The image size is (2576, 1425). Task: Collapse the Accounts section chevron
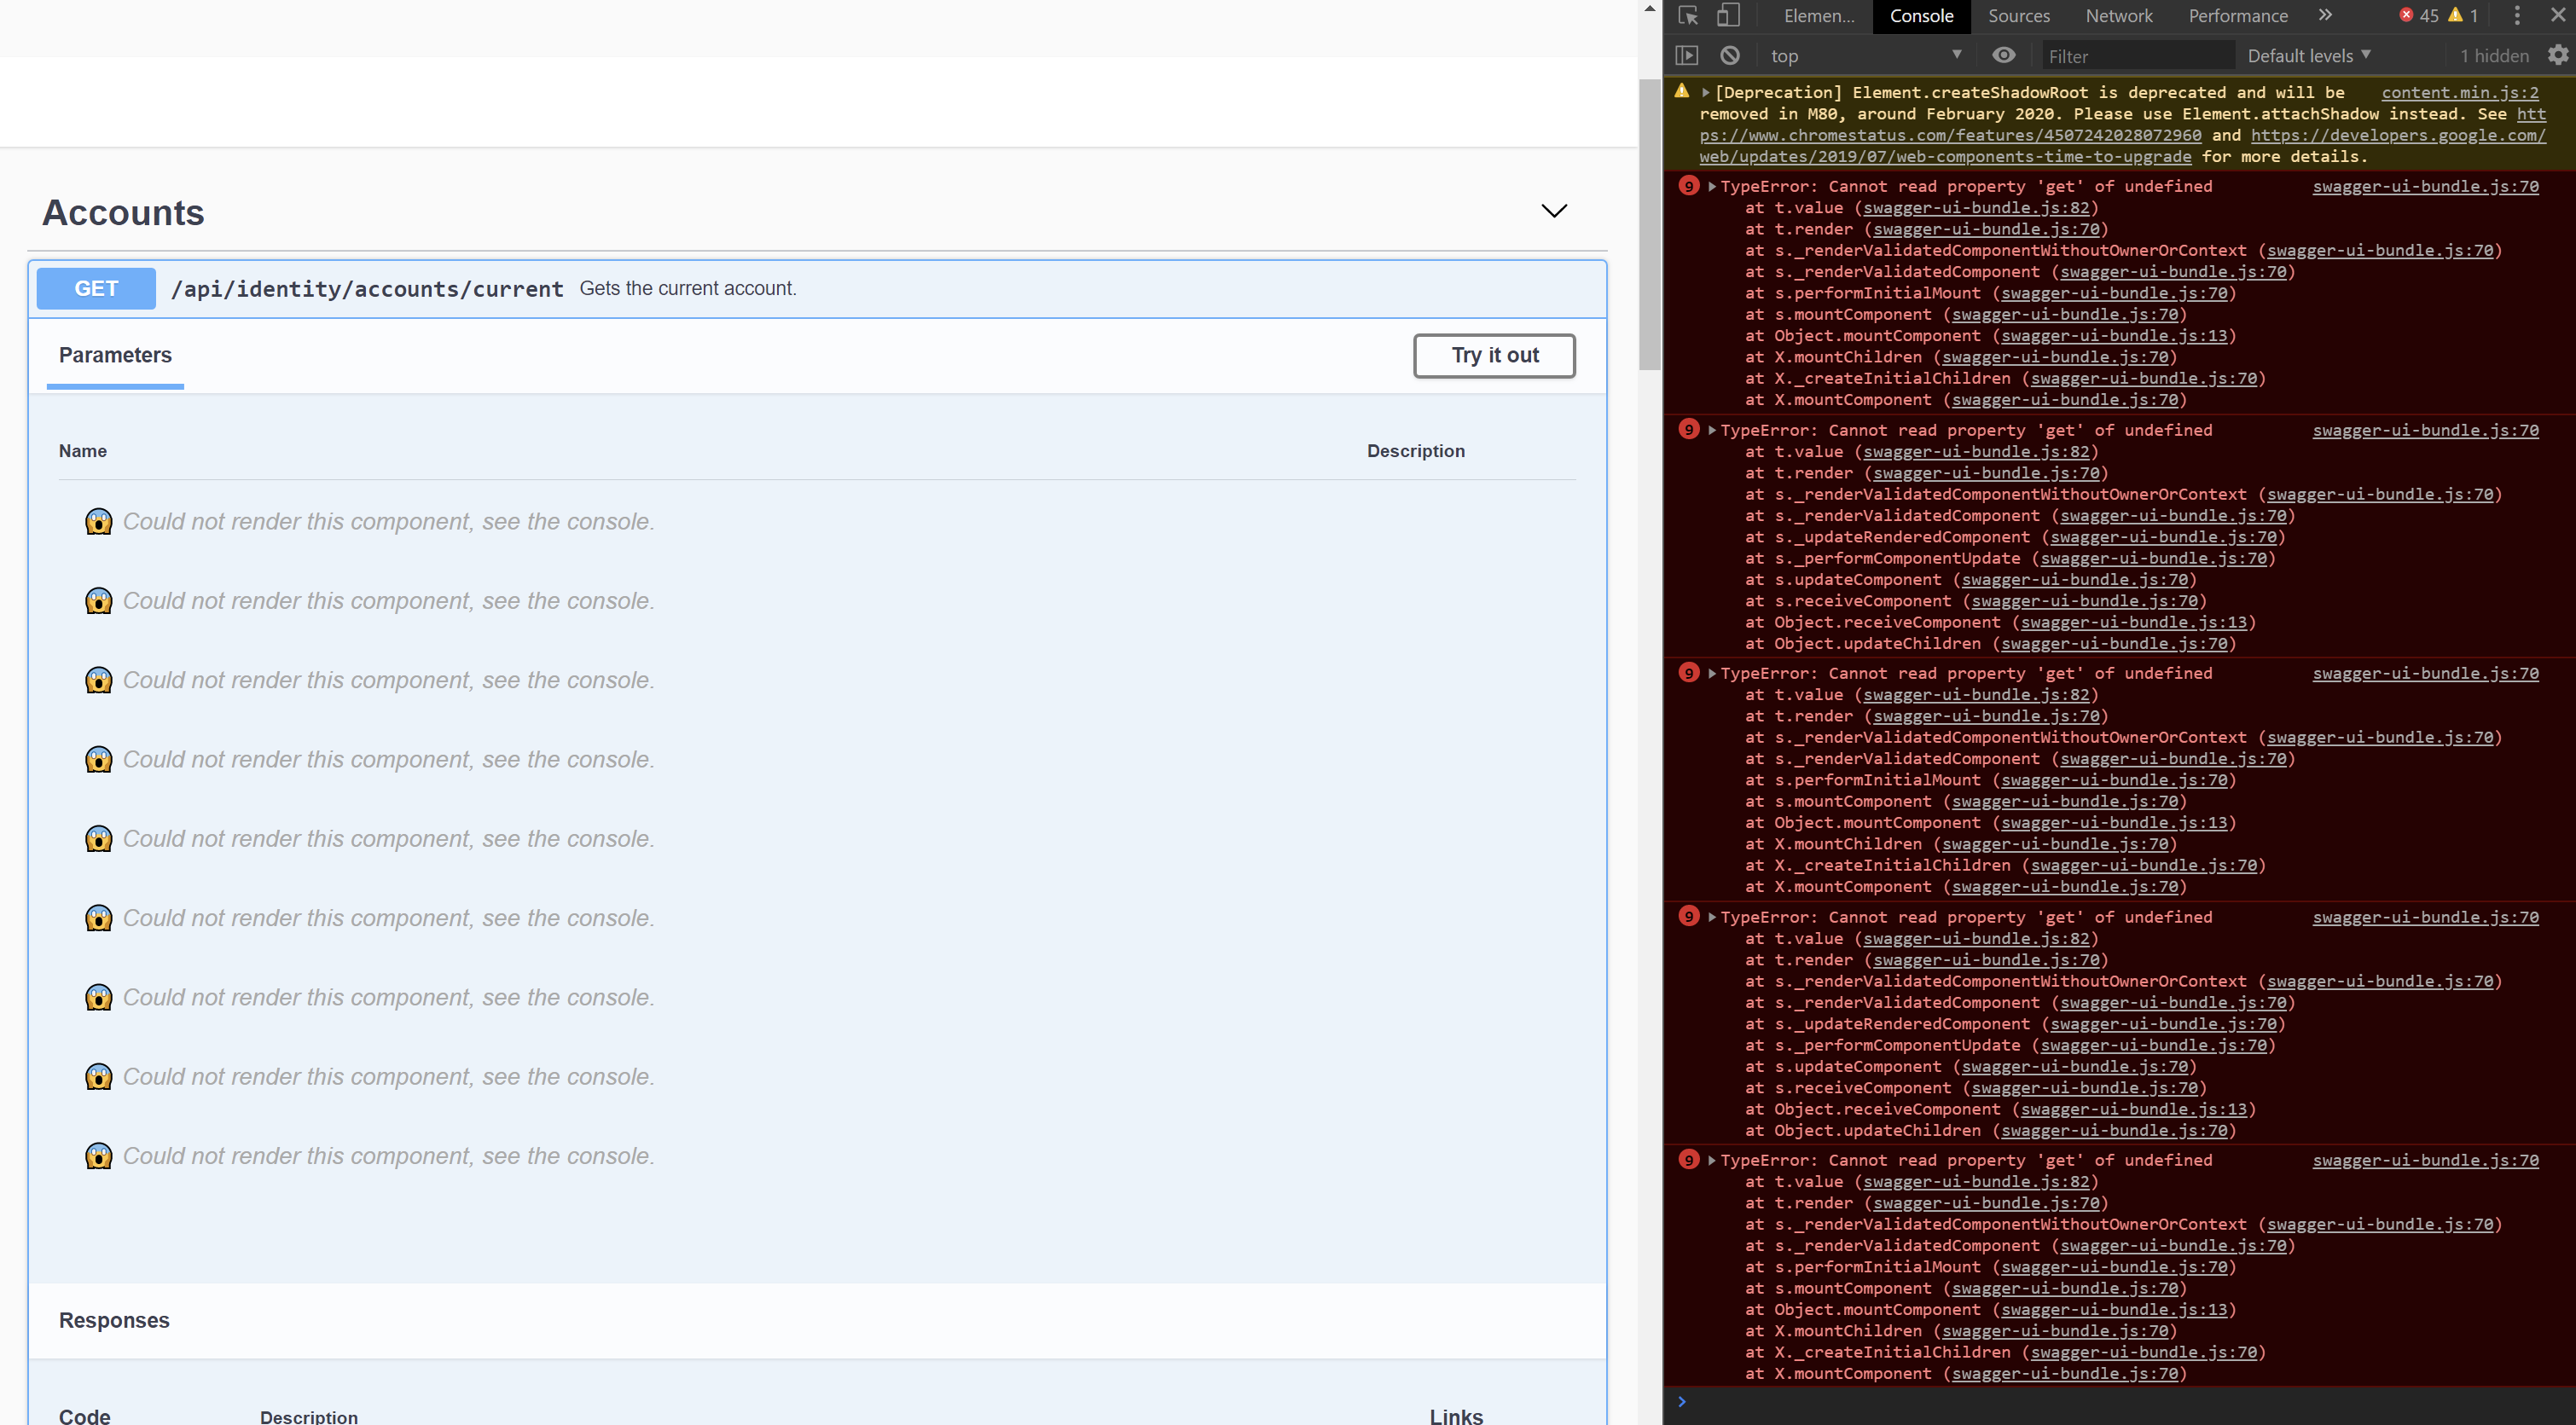coord(1554,211)
